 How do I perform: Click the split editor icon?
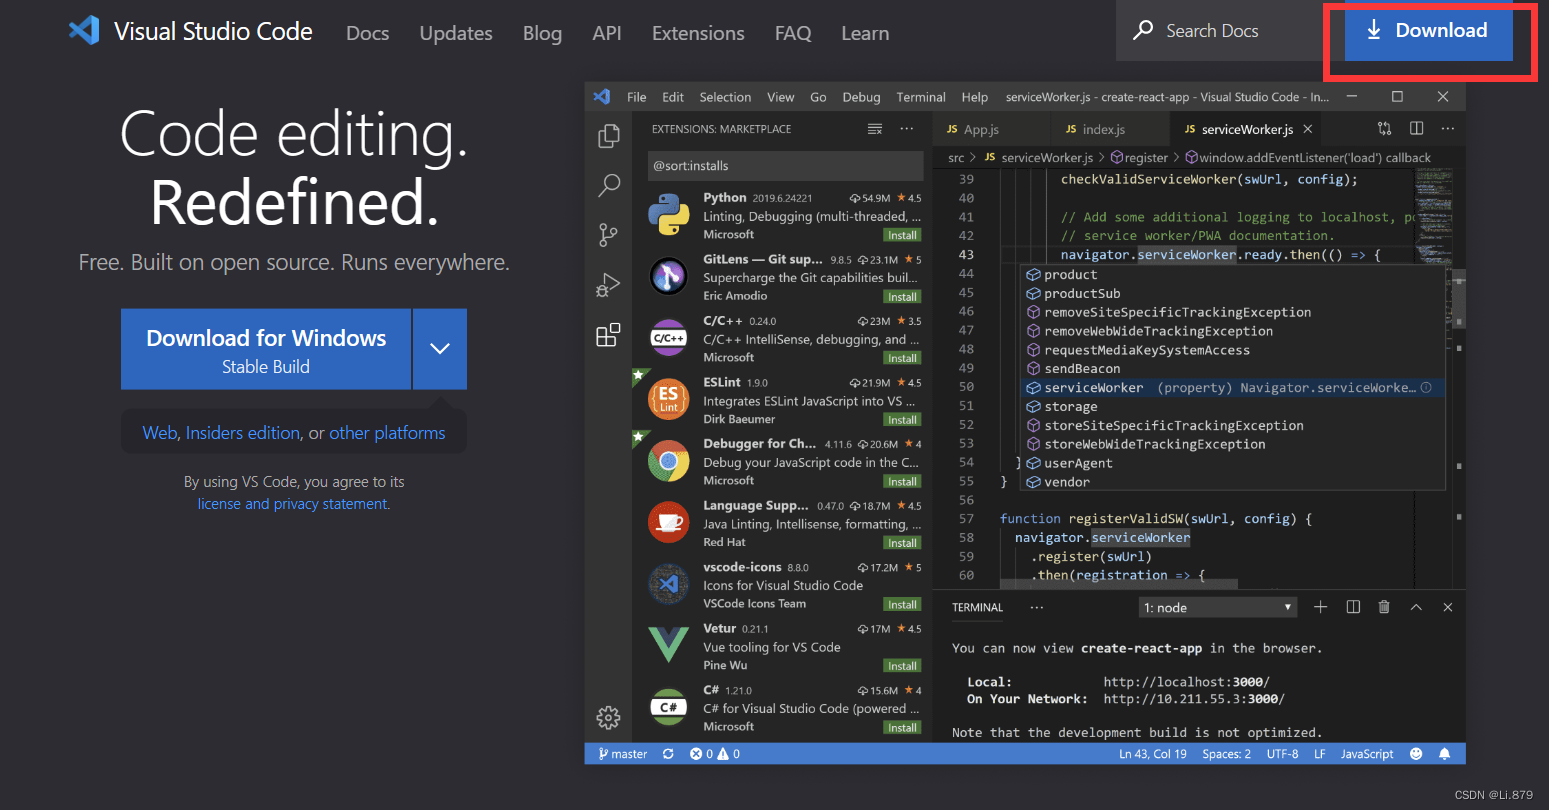click(1416, 128)
